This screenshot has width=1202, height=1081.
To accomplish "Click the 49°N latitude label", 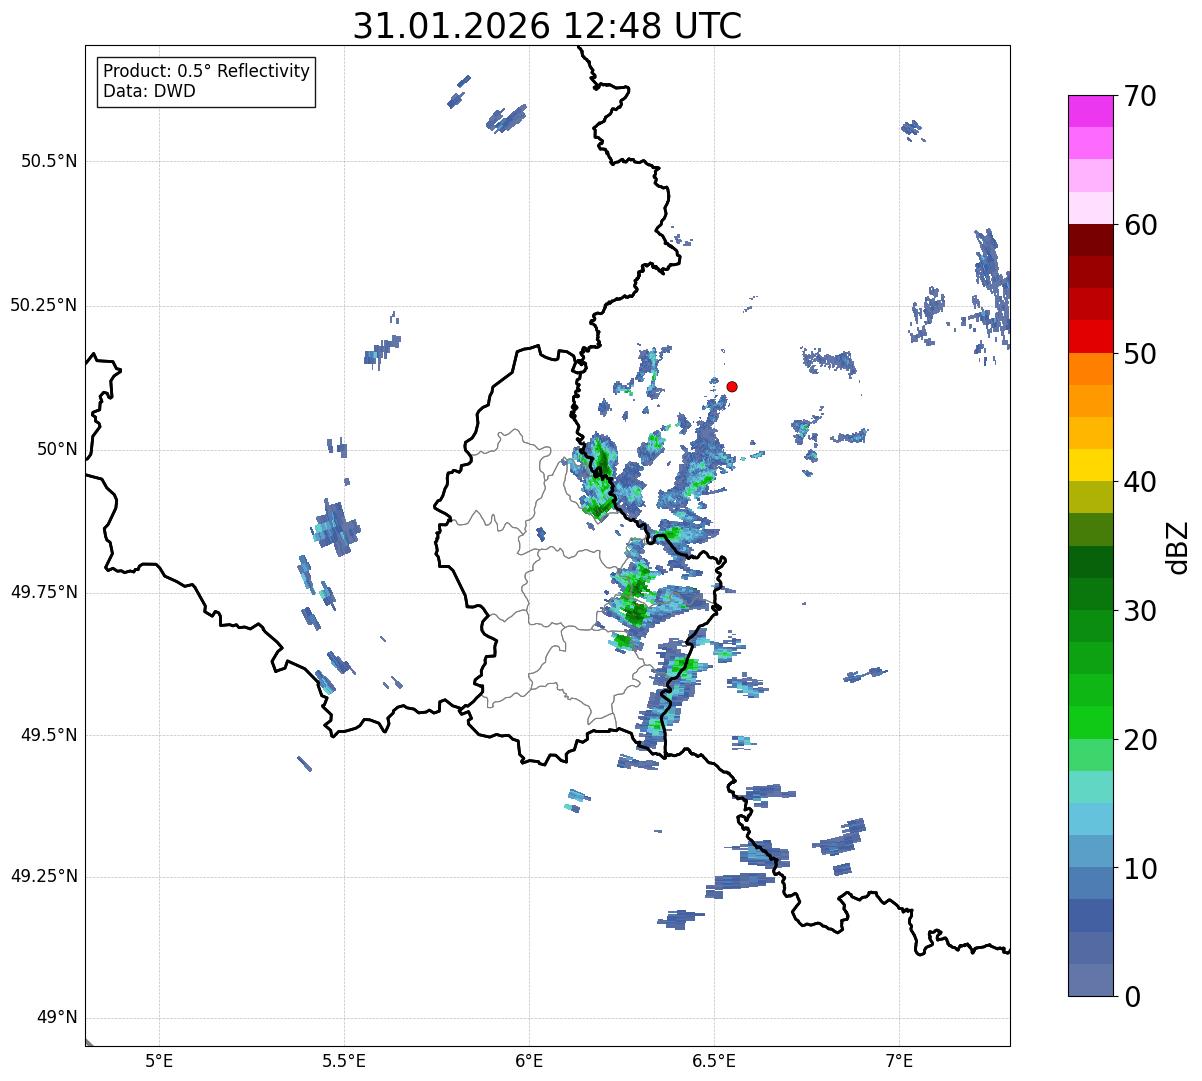I will 57,1018.
